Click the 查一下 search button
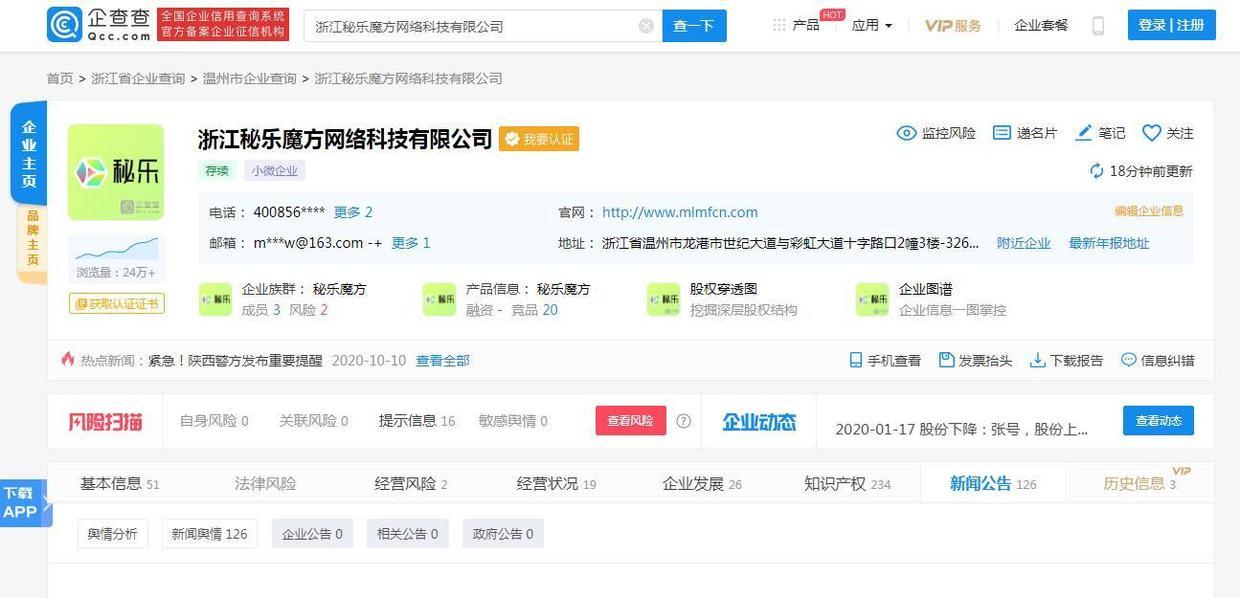The image size is (1240, 598). point(694,26)
